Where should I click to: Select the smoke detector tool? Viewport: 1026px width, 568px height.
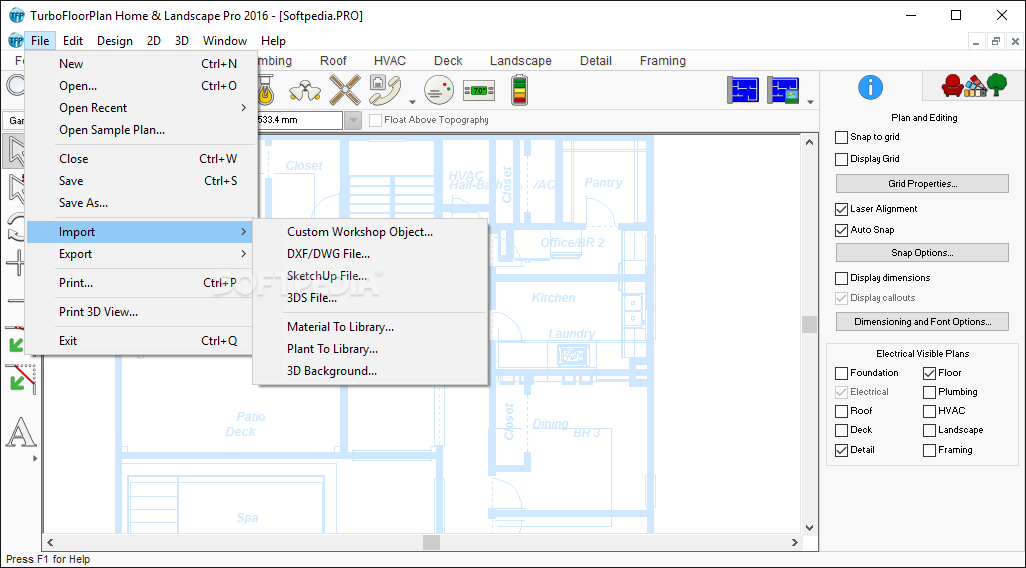tap(438, 90)
